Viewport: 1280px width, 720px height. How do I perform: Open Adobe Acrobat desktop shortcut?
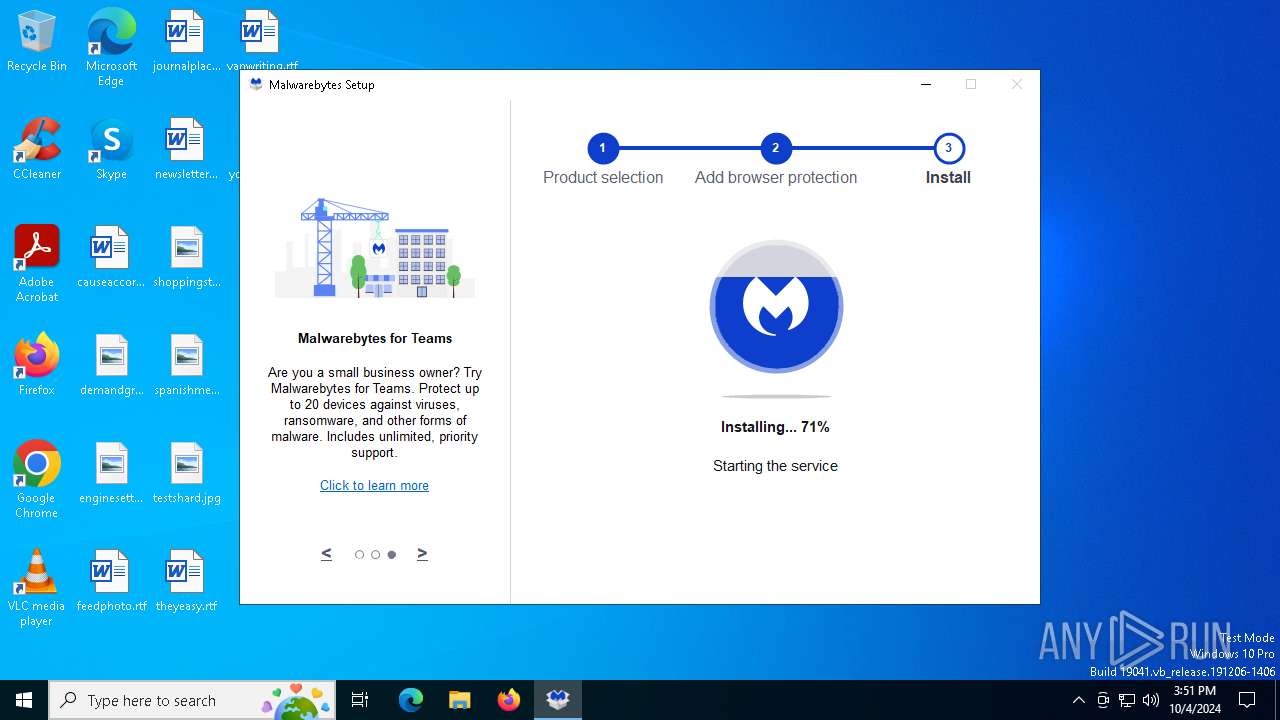pyautogui.click(x=37, y=264)
